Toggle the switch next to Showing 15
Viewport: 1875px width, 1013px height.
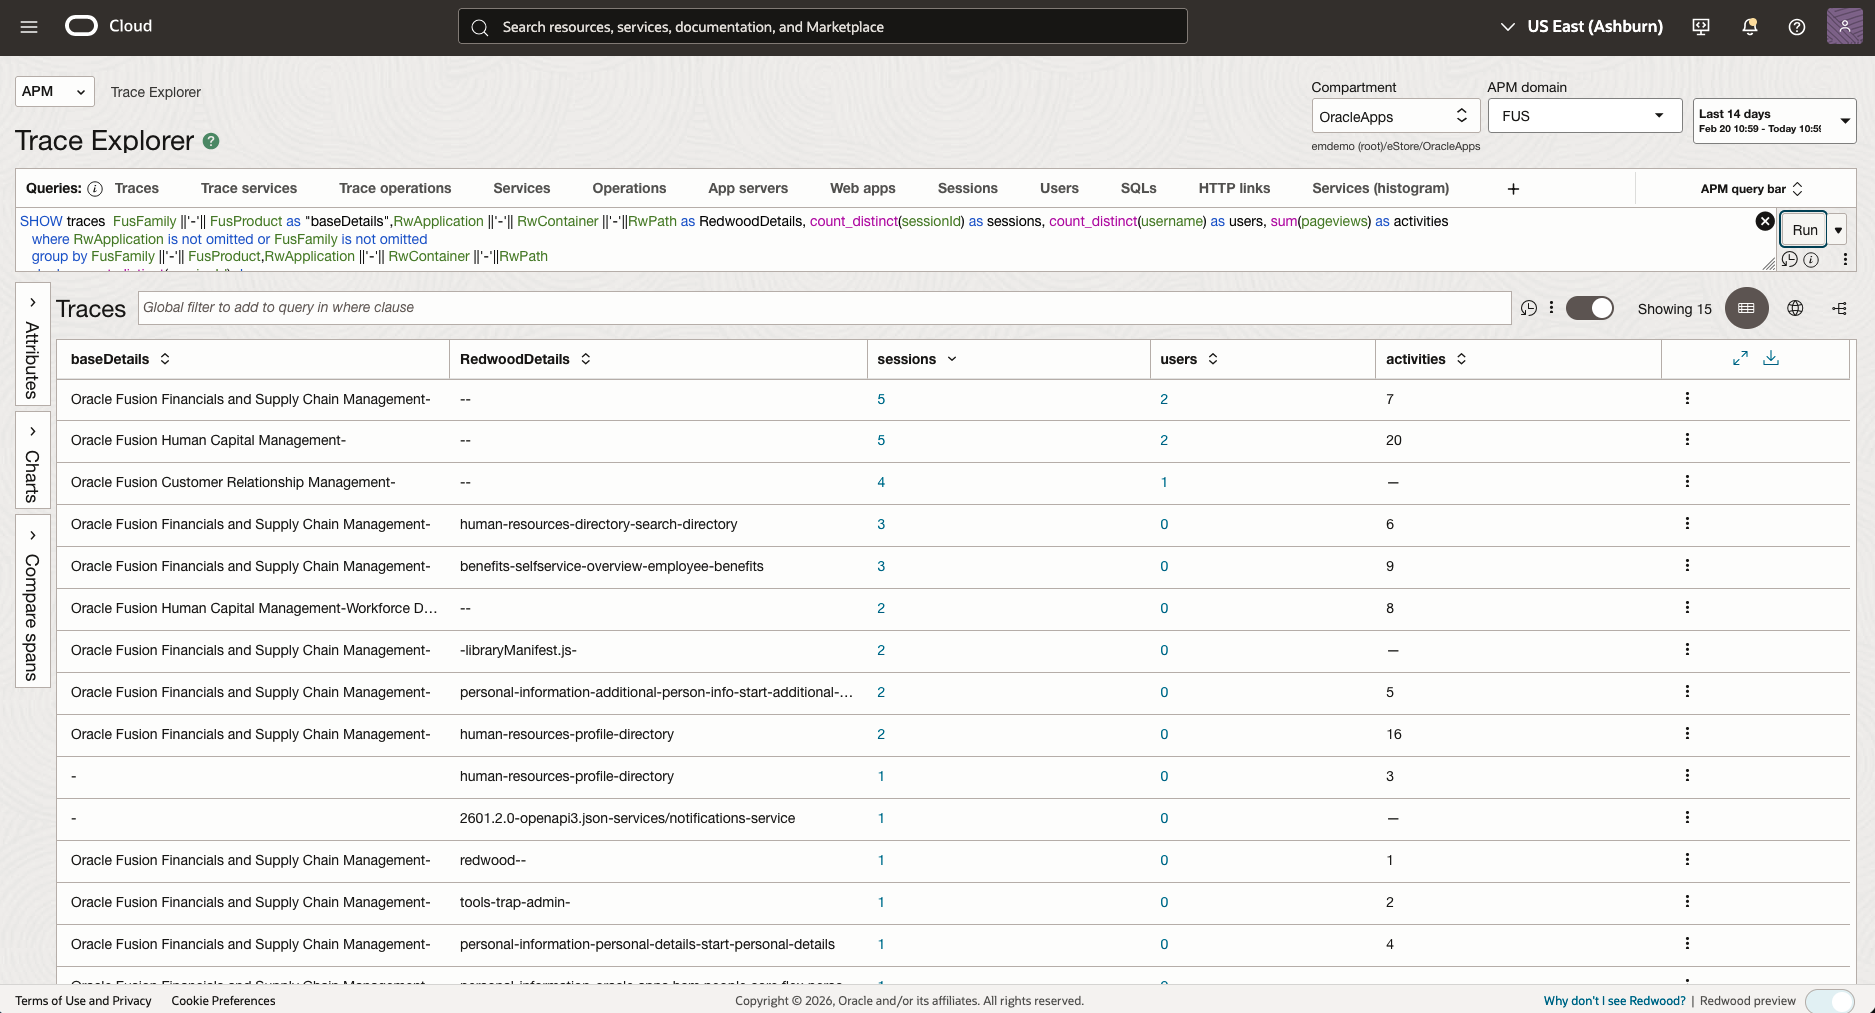[x=1590, y=308]
